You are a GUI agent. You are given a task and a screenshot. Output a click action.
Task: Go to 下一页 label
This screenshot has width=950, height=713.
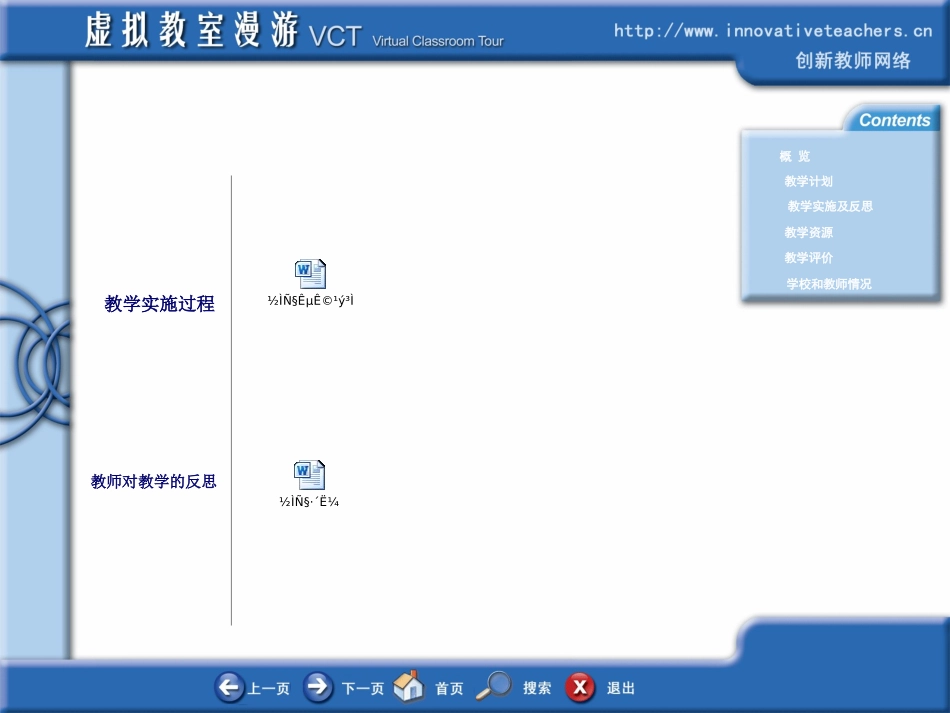click(363, 689)
